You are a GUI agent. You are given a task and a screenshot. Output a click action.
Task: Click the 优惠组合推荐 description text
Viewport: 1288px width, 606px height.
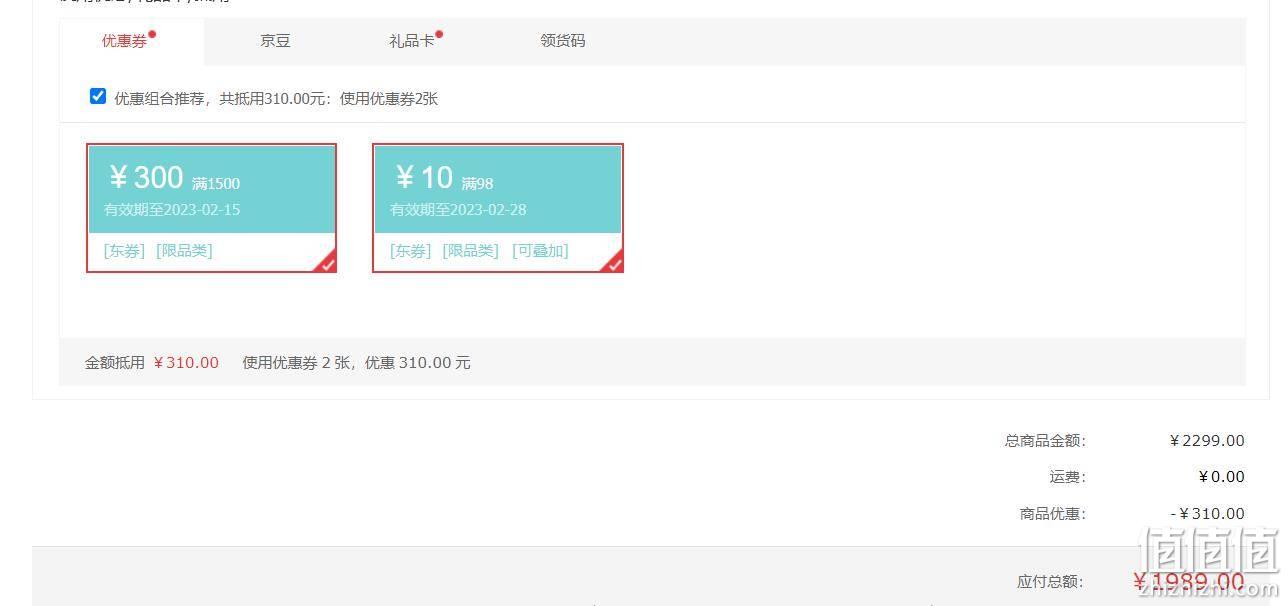point(276,99)
